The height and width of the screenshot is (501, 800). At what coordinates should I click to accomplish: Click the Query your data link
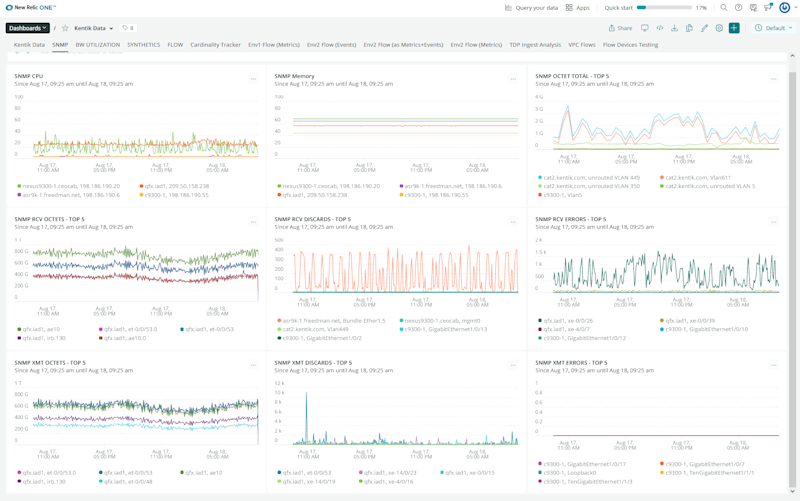[x=536, y=8]
